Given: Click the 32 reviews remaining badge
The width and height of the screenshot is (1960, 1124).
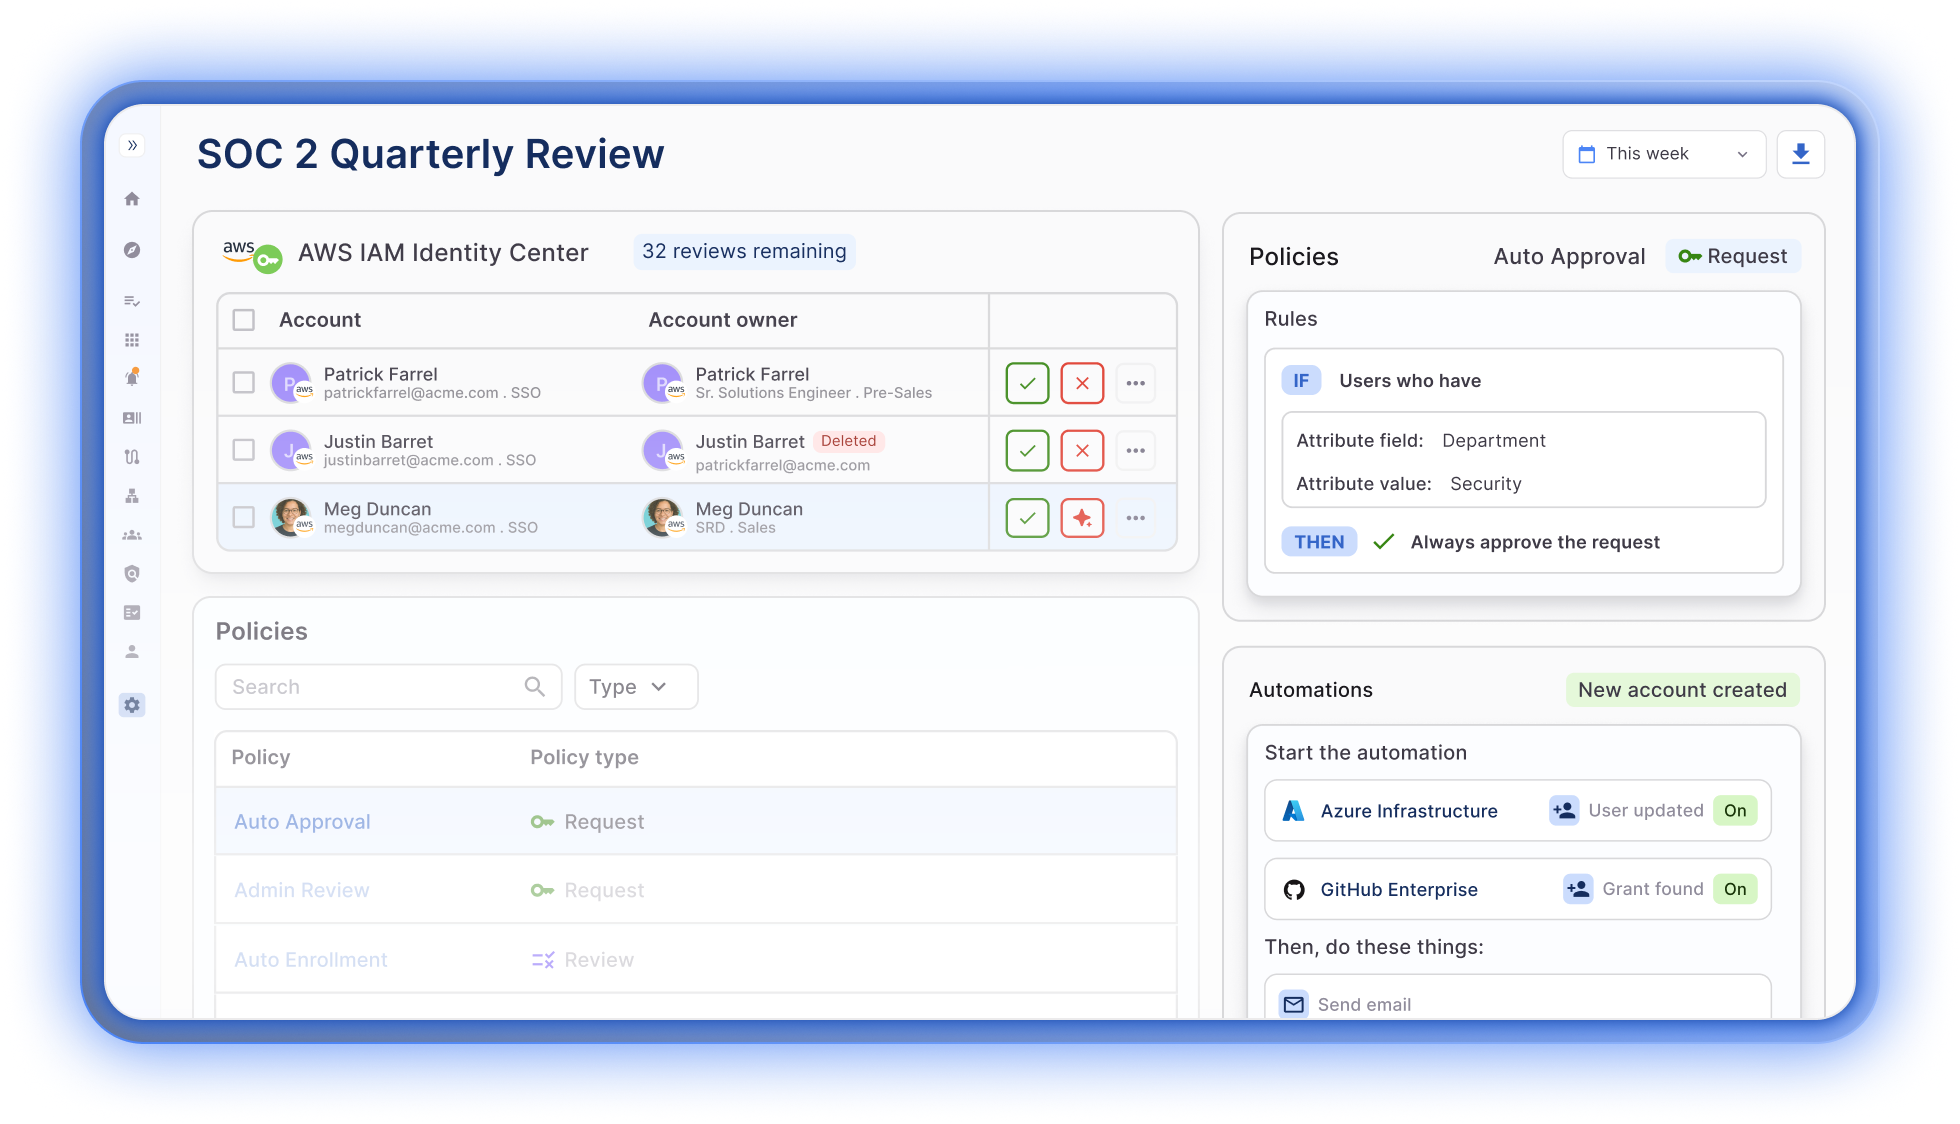Looking at the screenshot, I should 744,251.
